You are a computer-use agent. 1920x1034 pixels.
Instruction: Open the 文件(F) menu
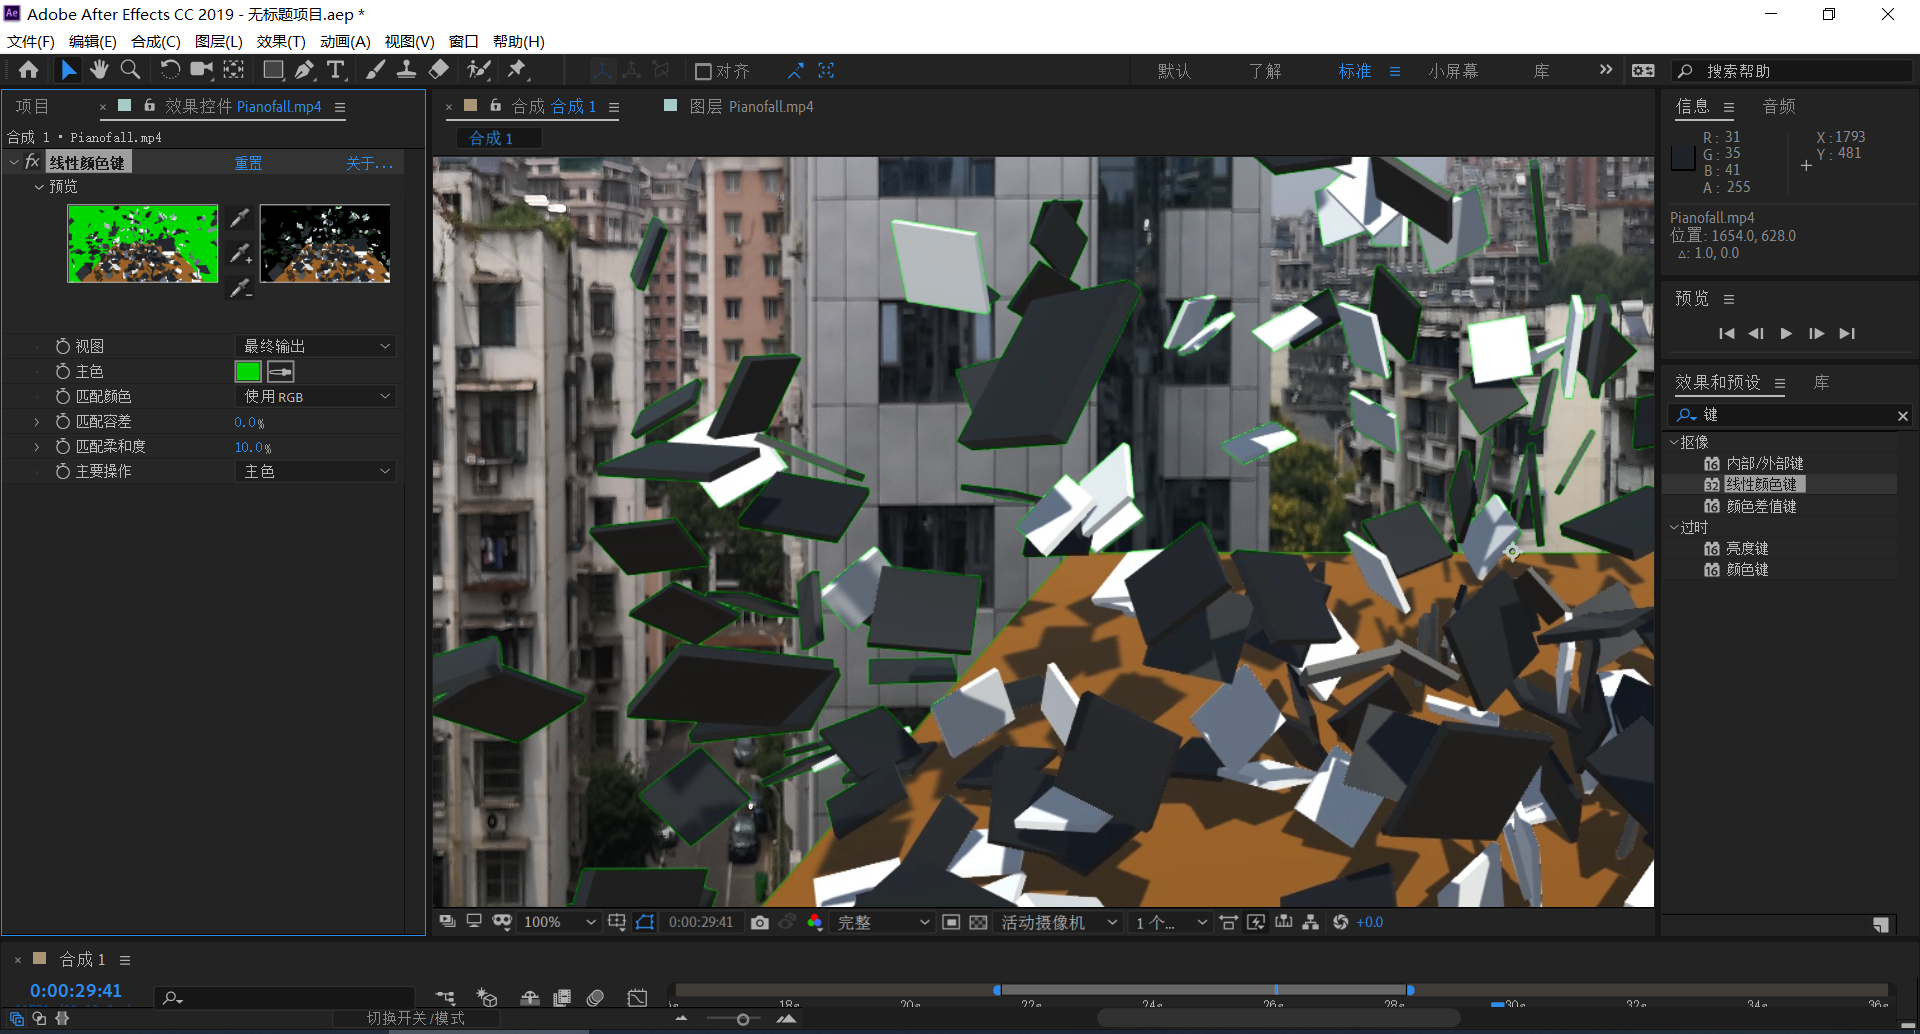click(31, 41)
